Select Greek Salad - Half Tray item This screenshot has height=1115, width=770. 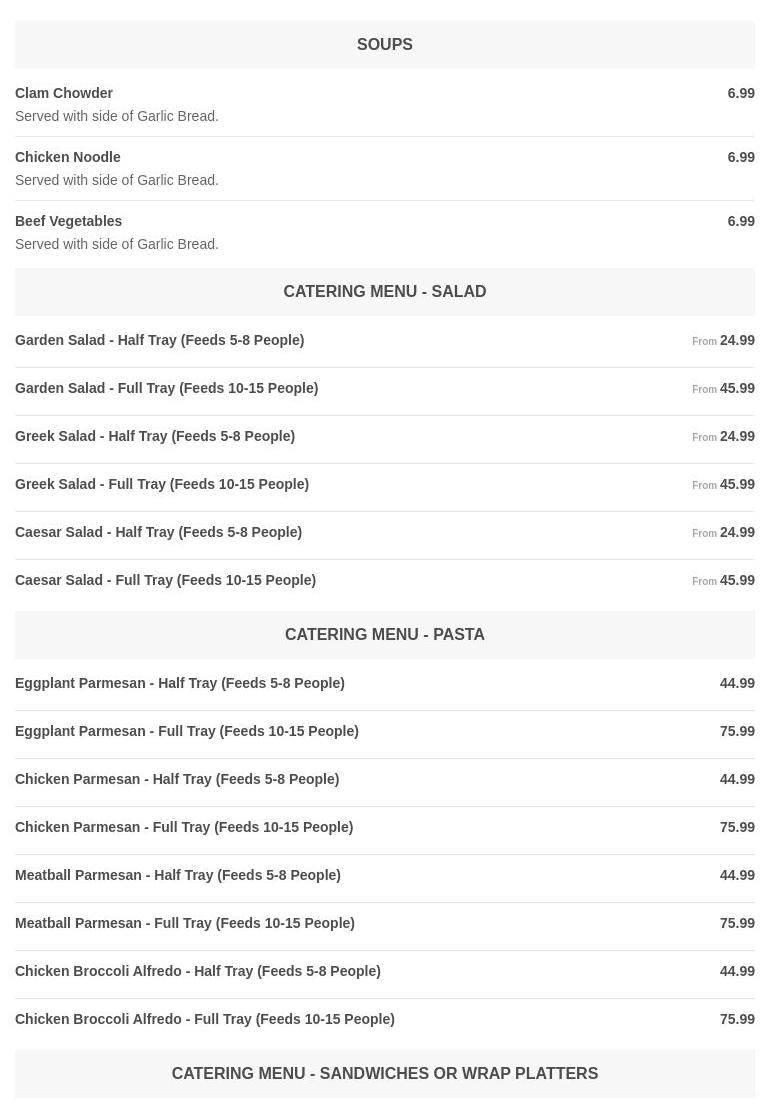pos(155,436)
